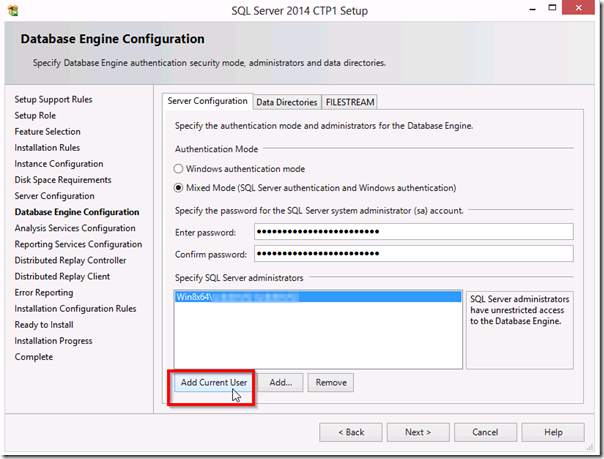Screen dimensions: 604x459
Task: Click the Setup Role step
Action: tap(35, 116)
